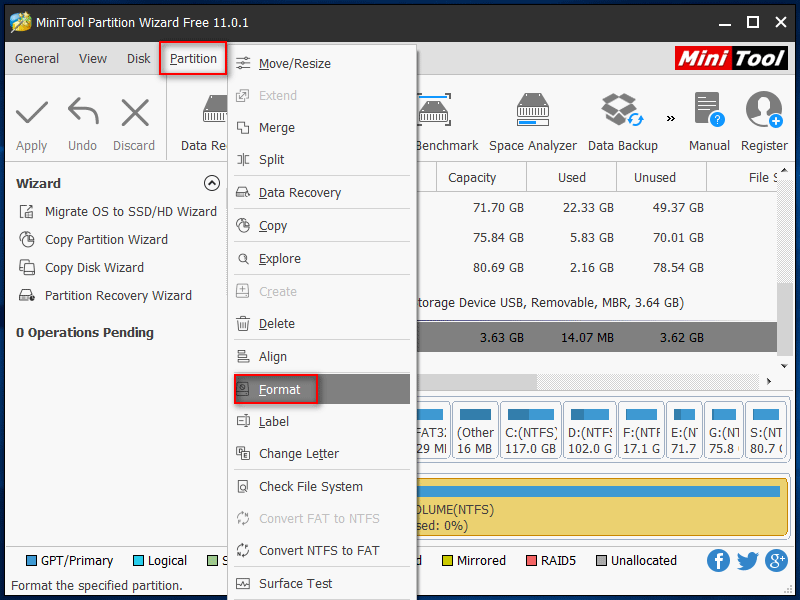800x600 pixels.
Task: Click the Mirrored legend swatch
Action: 447,561
